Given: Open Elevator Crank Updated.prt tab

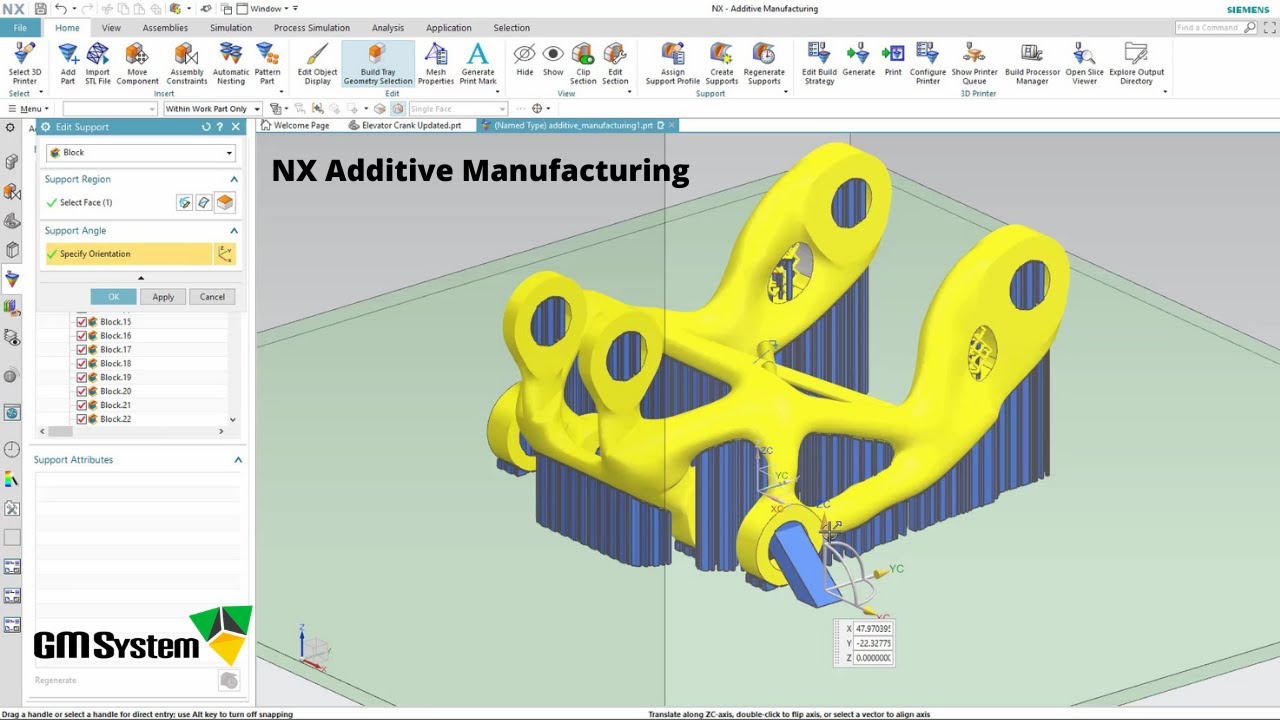Looking at the screenshot, I should point(405,126).
